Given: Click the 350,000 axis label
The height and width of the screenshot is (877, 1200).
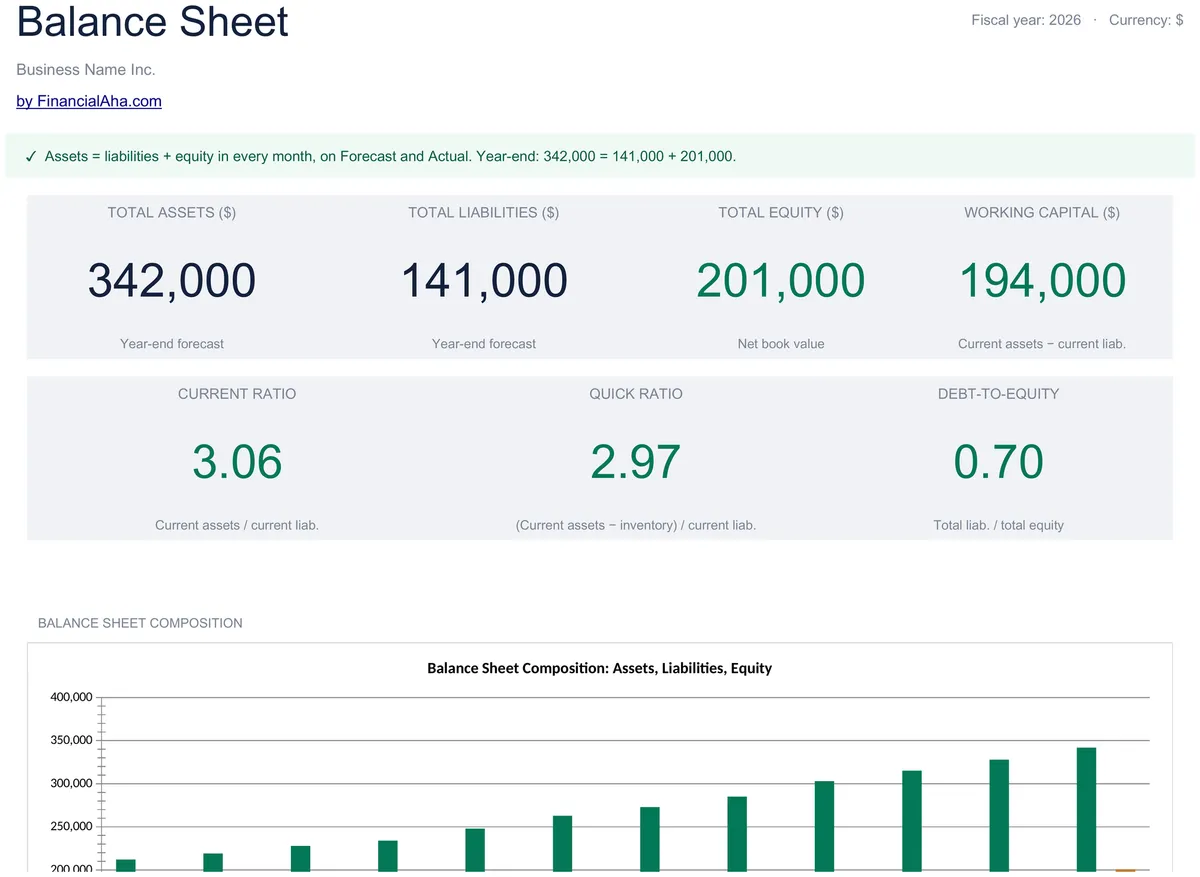Looking at the screenshot, I should 71,740.
